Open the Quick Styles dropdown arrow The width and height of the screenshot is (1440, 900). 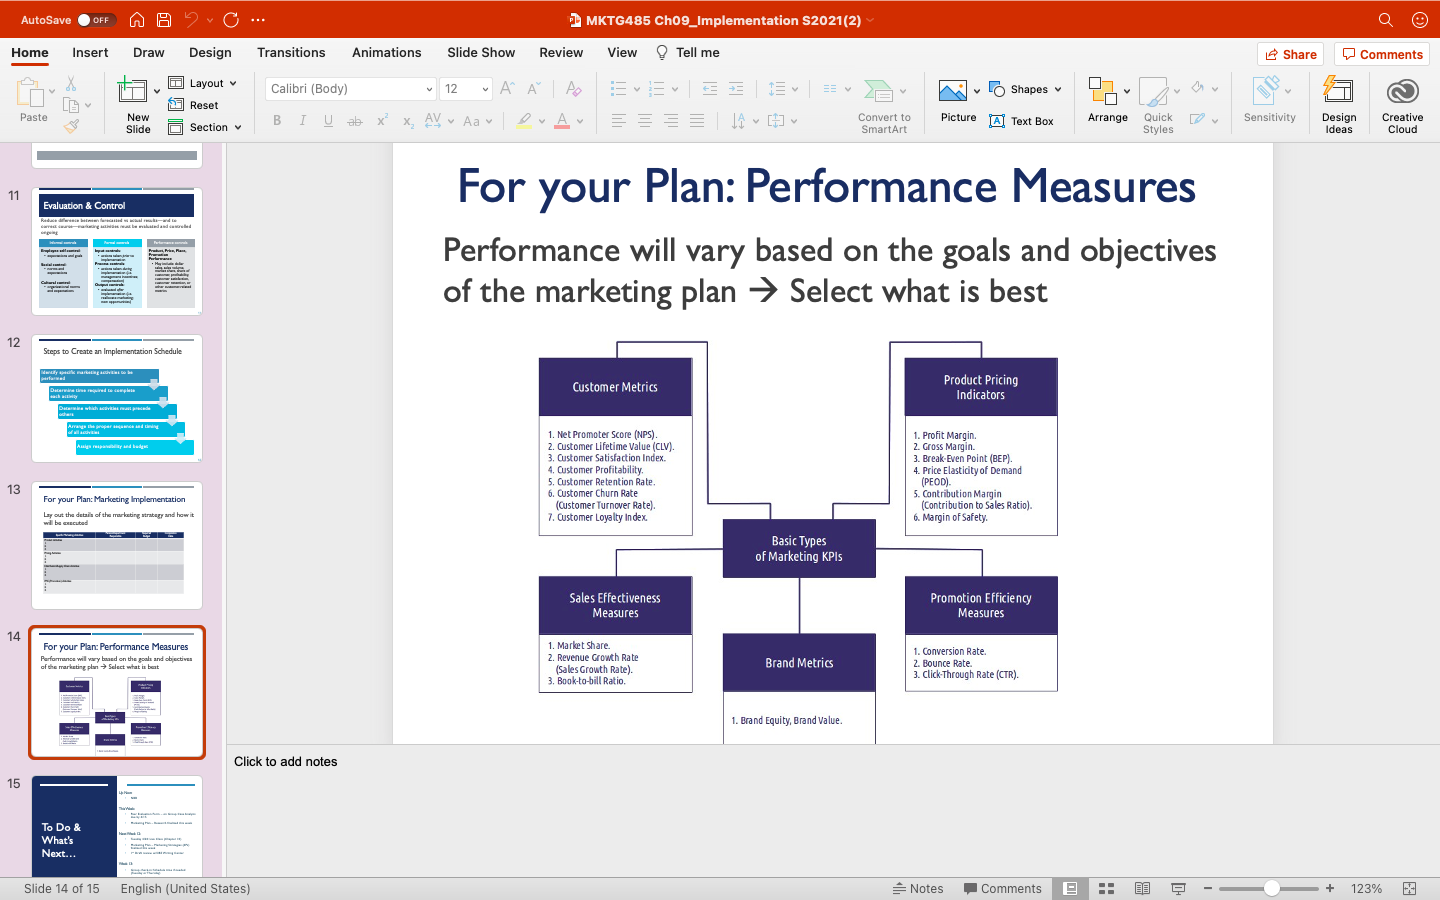tap(1177, 91)
